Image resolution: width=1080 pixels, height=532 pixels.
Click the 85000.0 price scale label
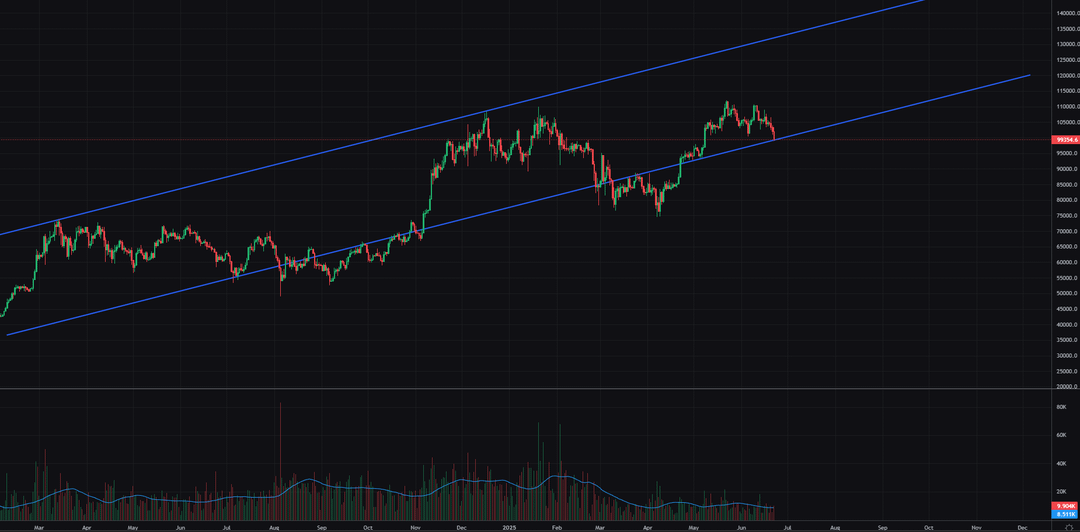1066,185
